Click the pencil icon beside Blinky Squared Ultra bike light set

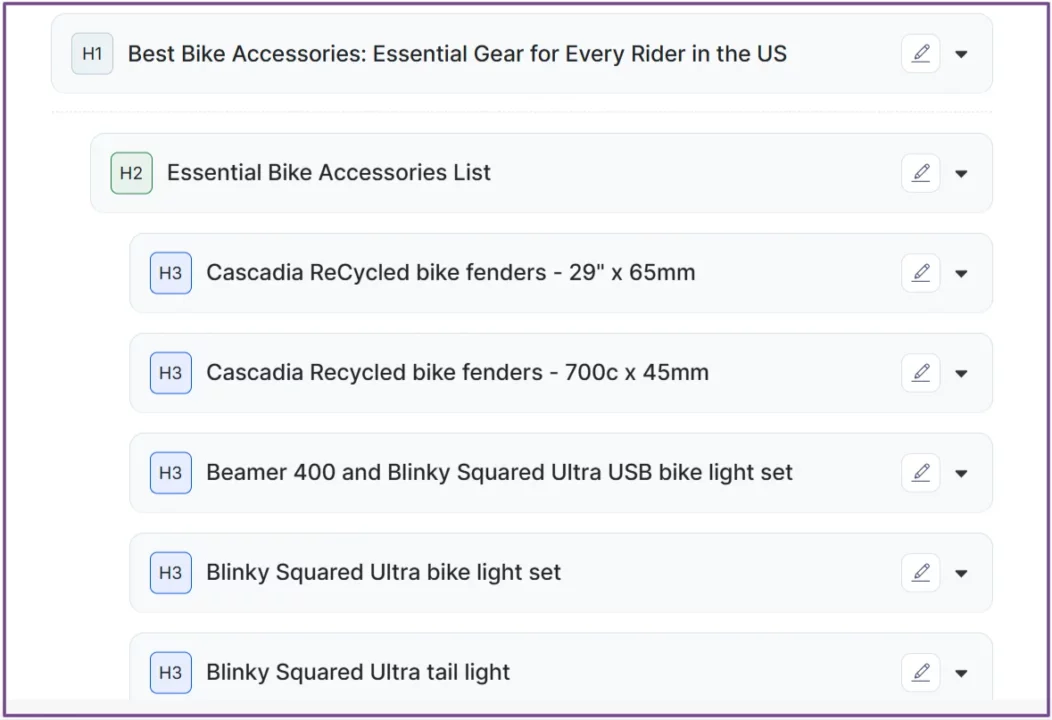[920, 572]
